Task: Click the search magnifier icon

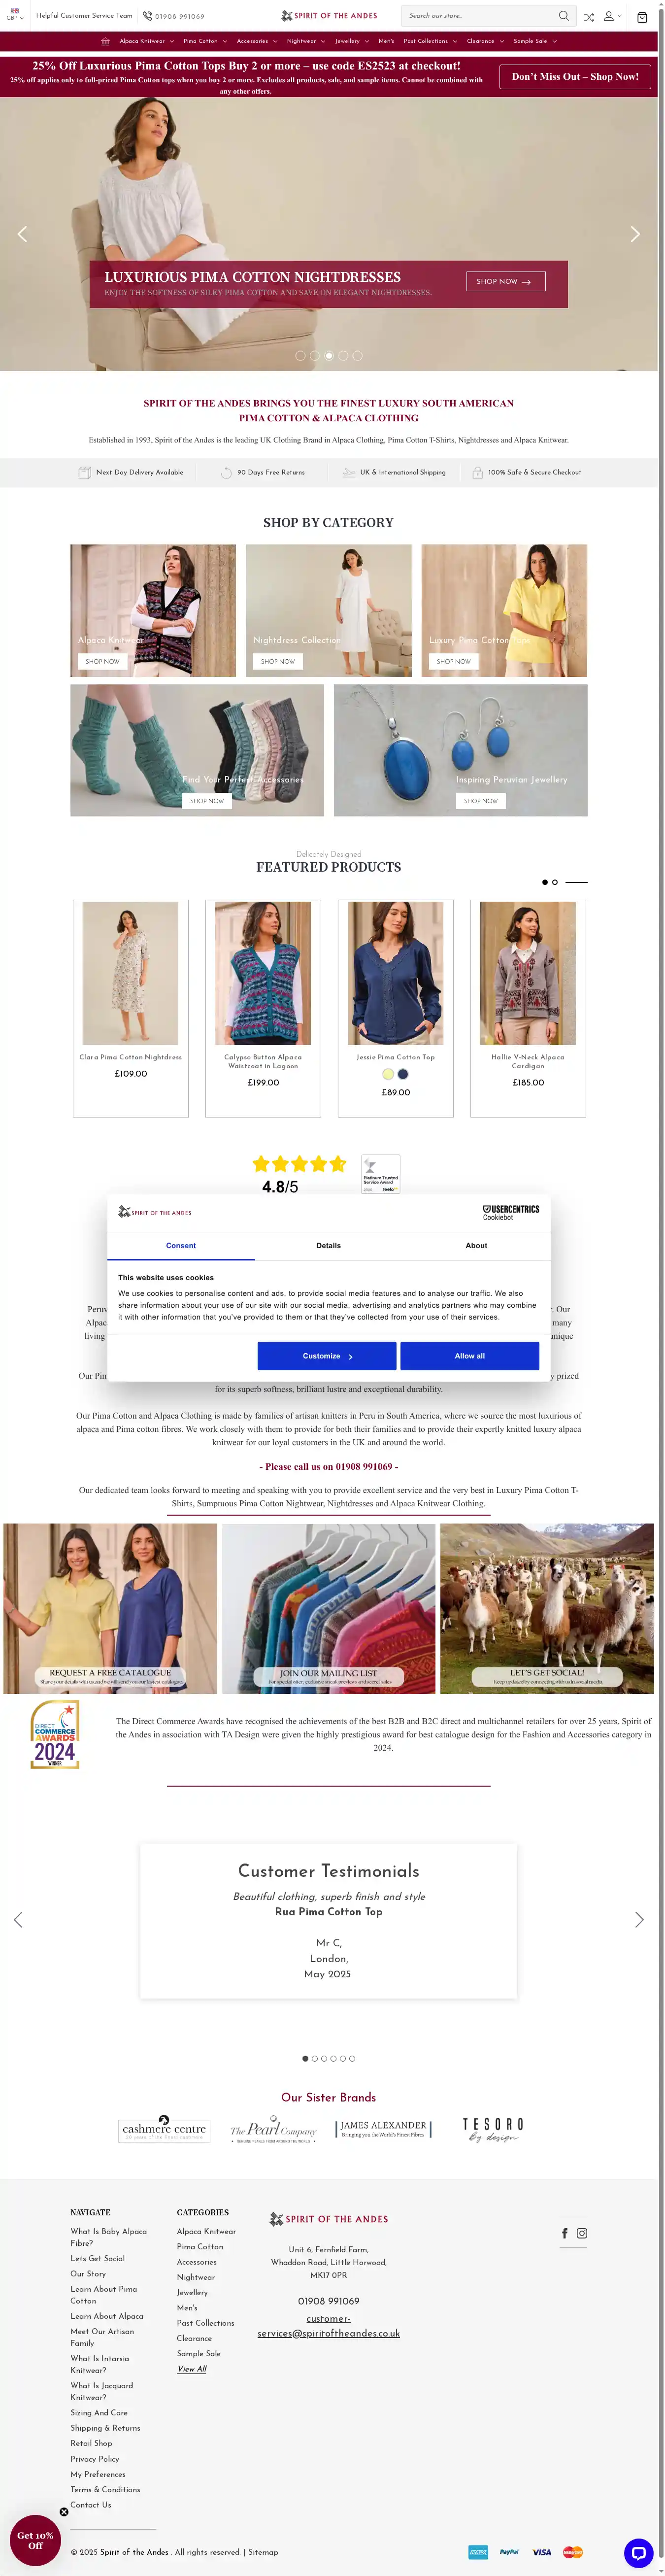Action: (x=563, y=16)
